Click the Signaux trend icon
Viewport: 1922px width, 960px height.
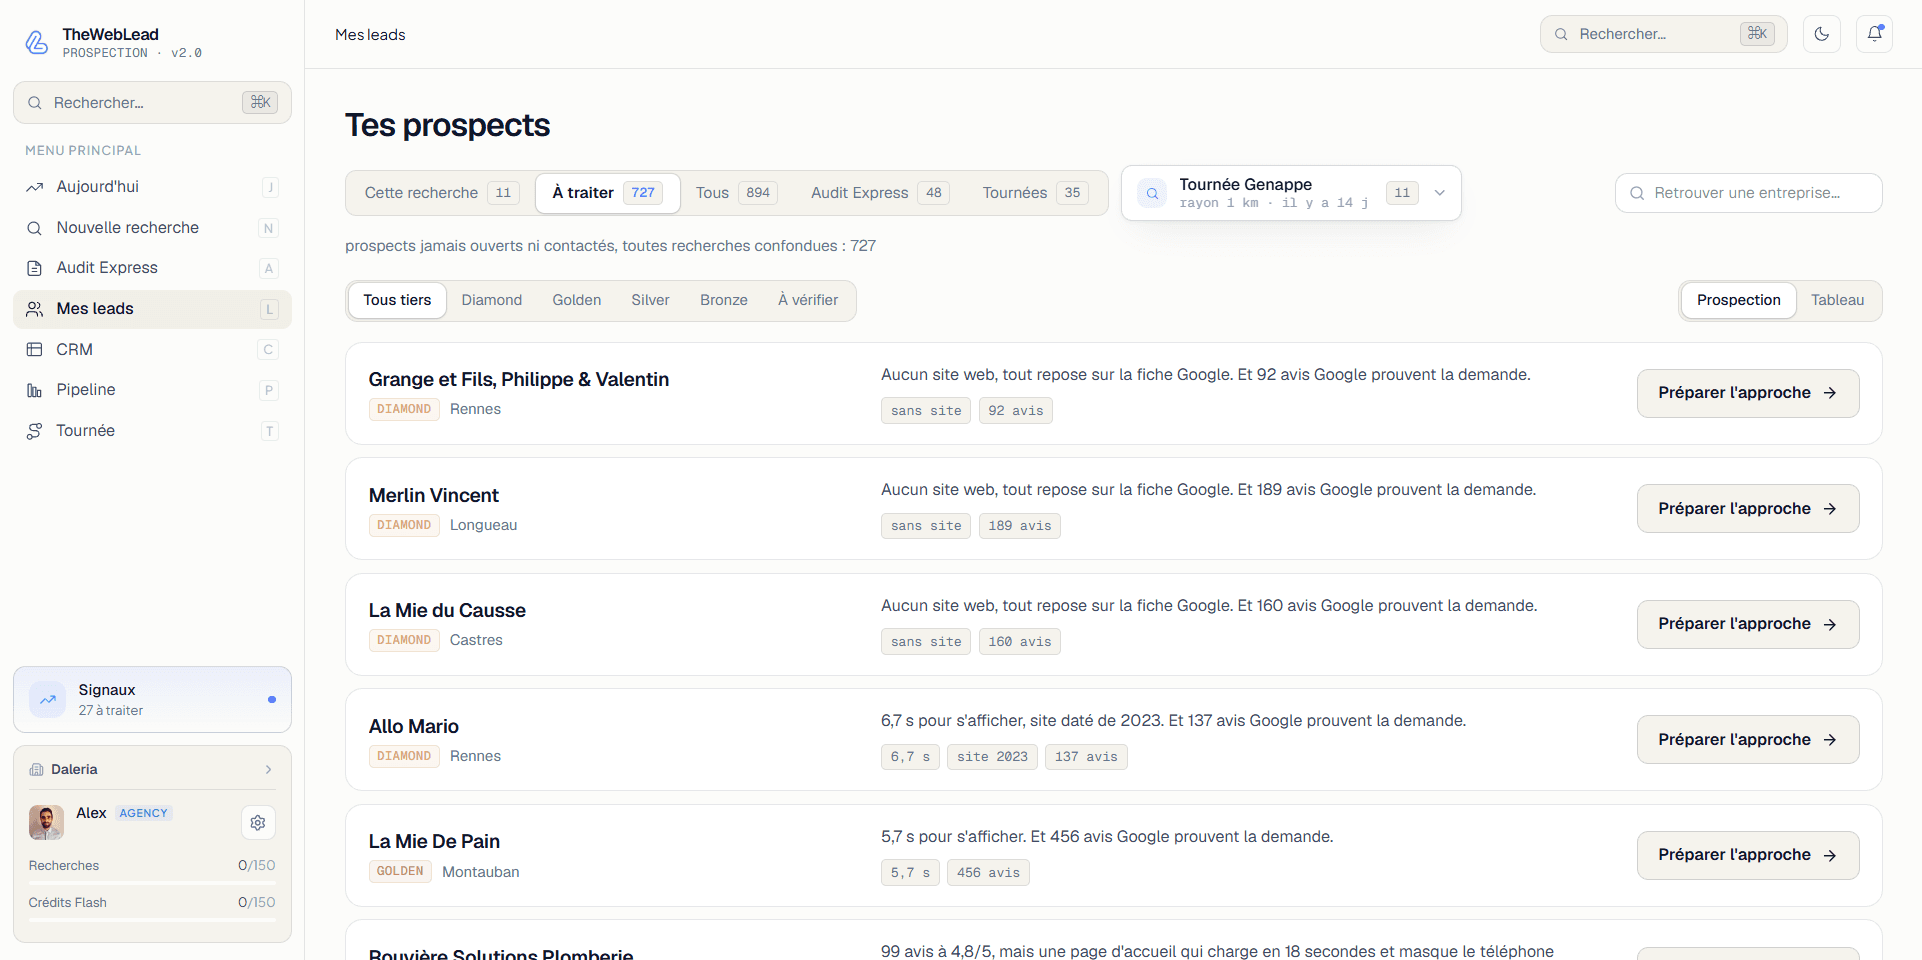point(48,700)
